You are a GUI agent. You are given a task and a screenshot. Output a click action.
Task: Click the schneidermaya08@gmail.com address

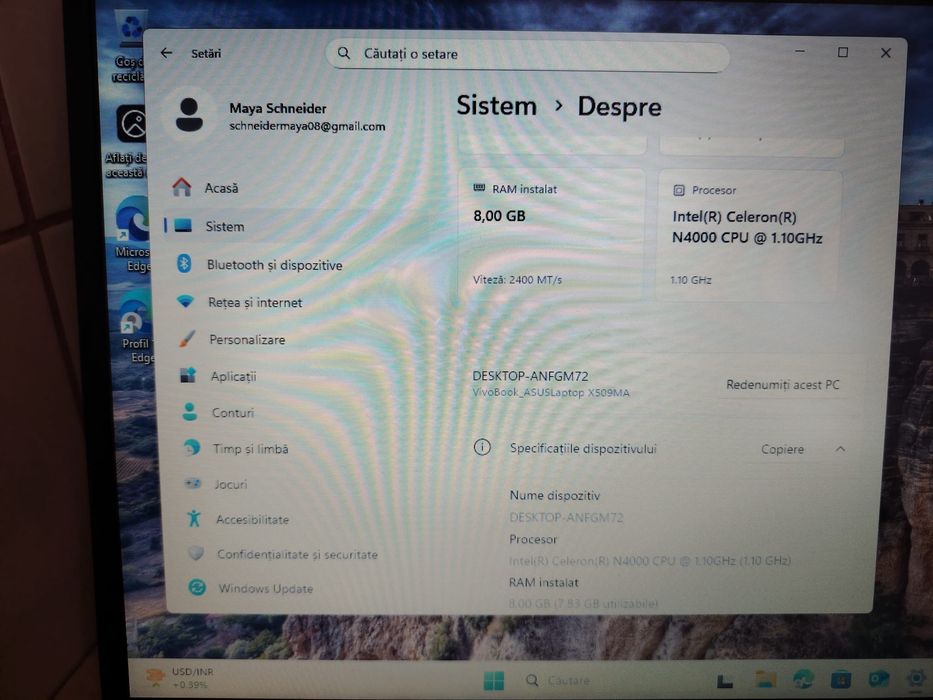[307, 126]
